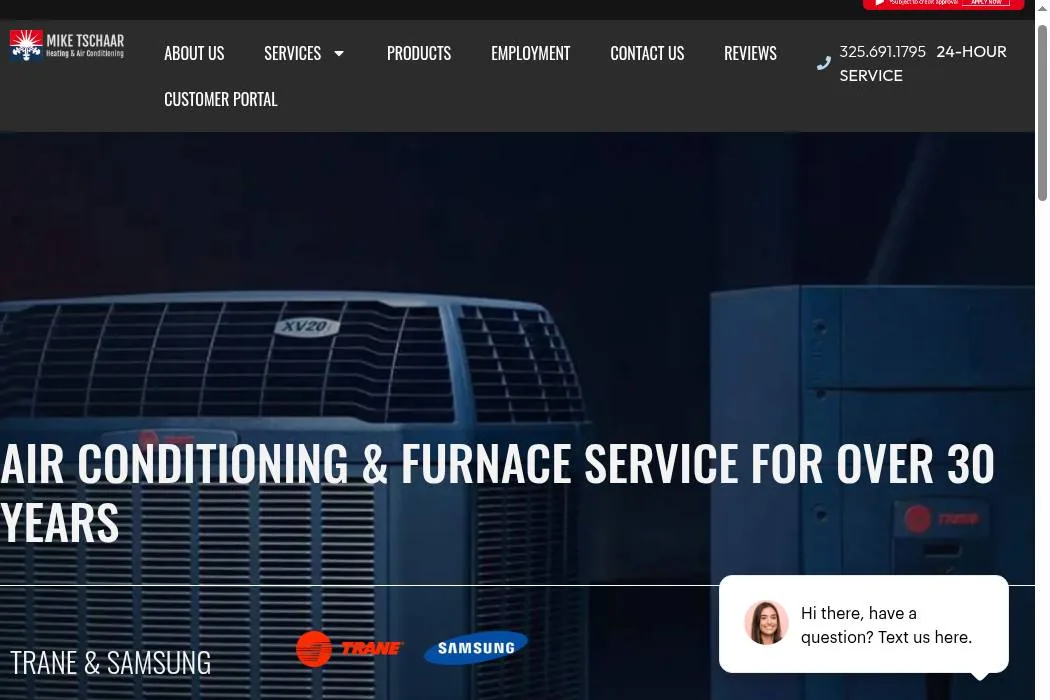1050x700 pixels.
Task: Open the 'Text us here' chat bubble
Action: click(864, 624)
